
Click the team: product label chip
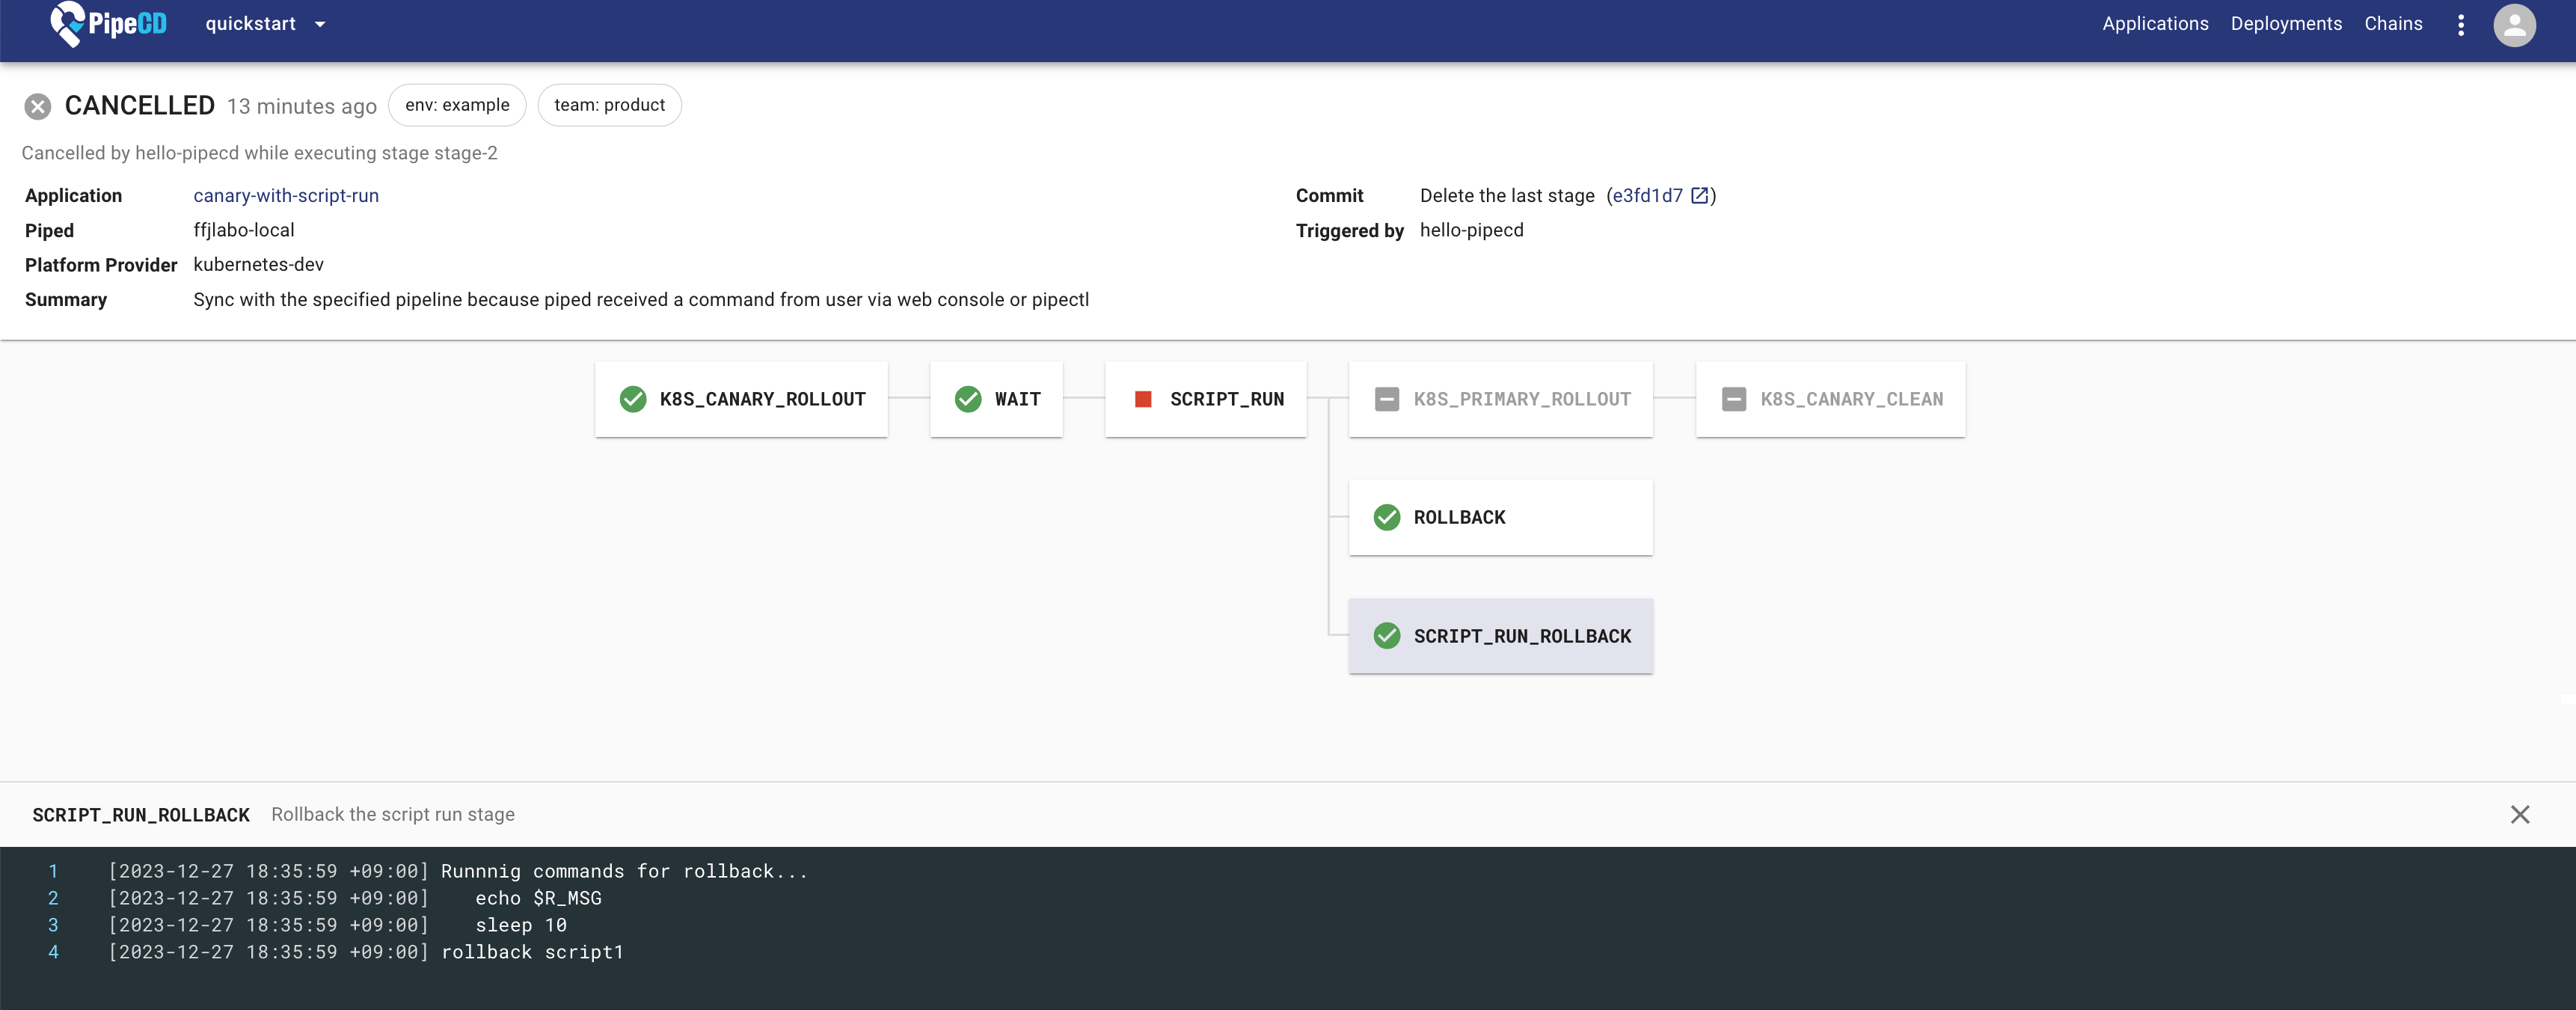(609, 105)
